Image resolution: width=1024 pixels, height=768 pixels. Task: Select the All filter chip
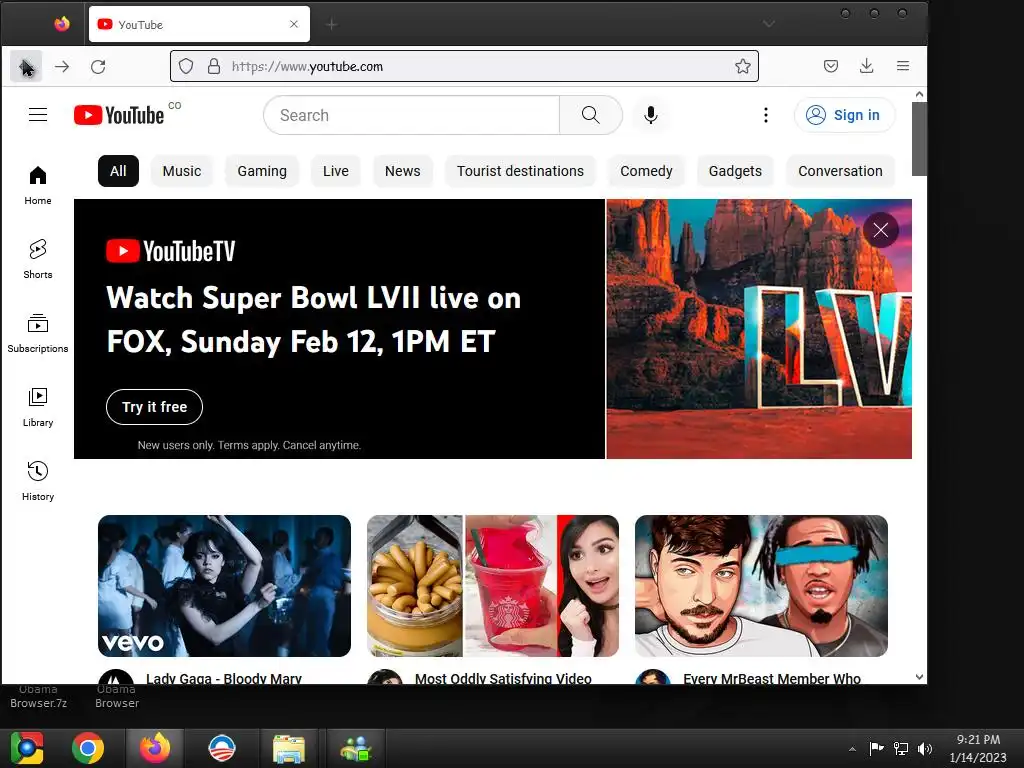118,171
